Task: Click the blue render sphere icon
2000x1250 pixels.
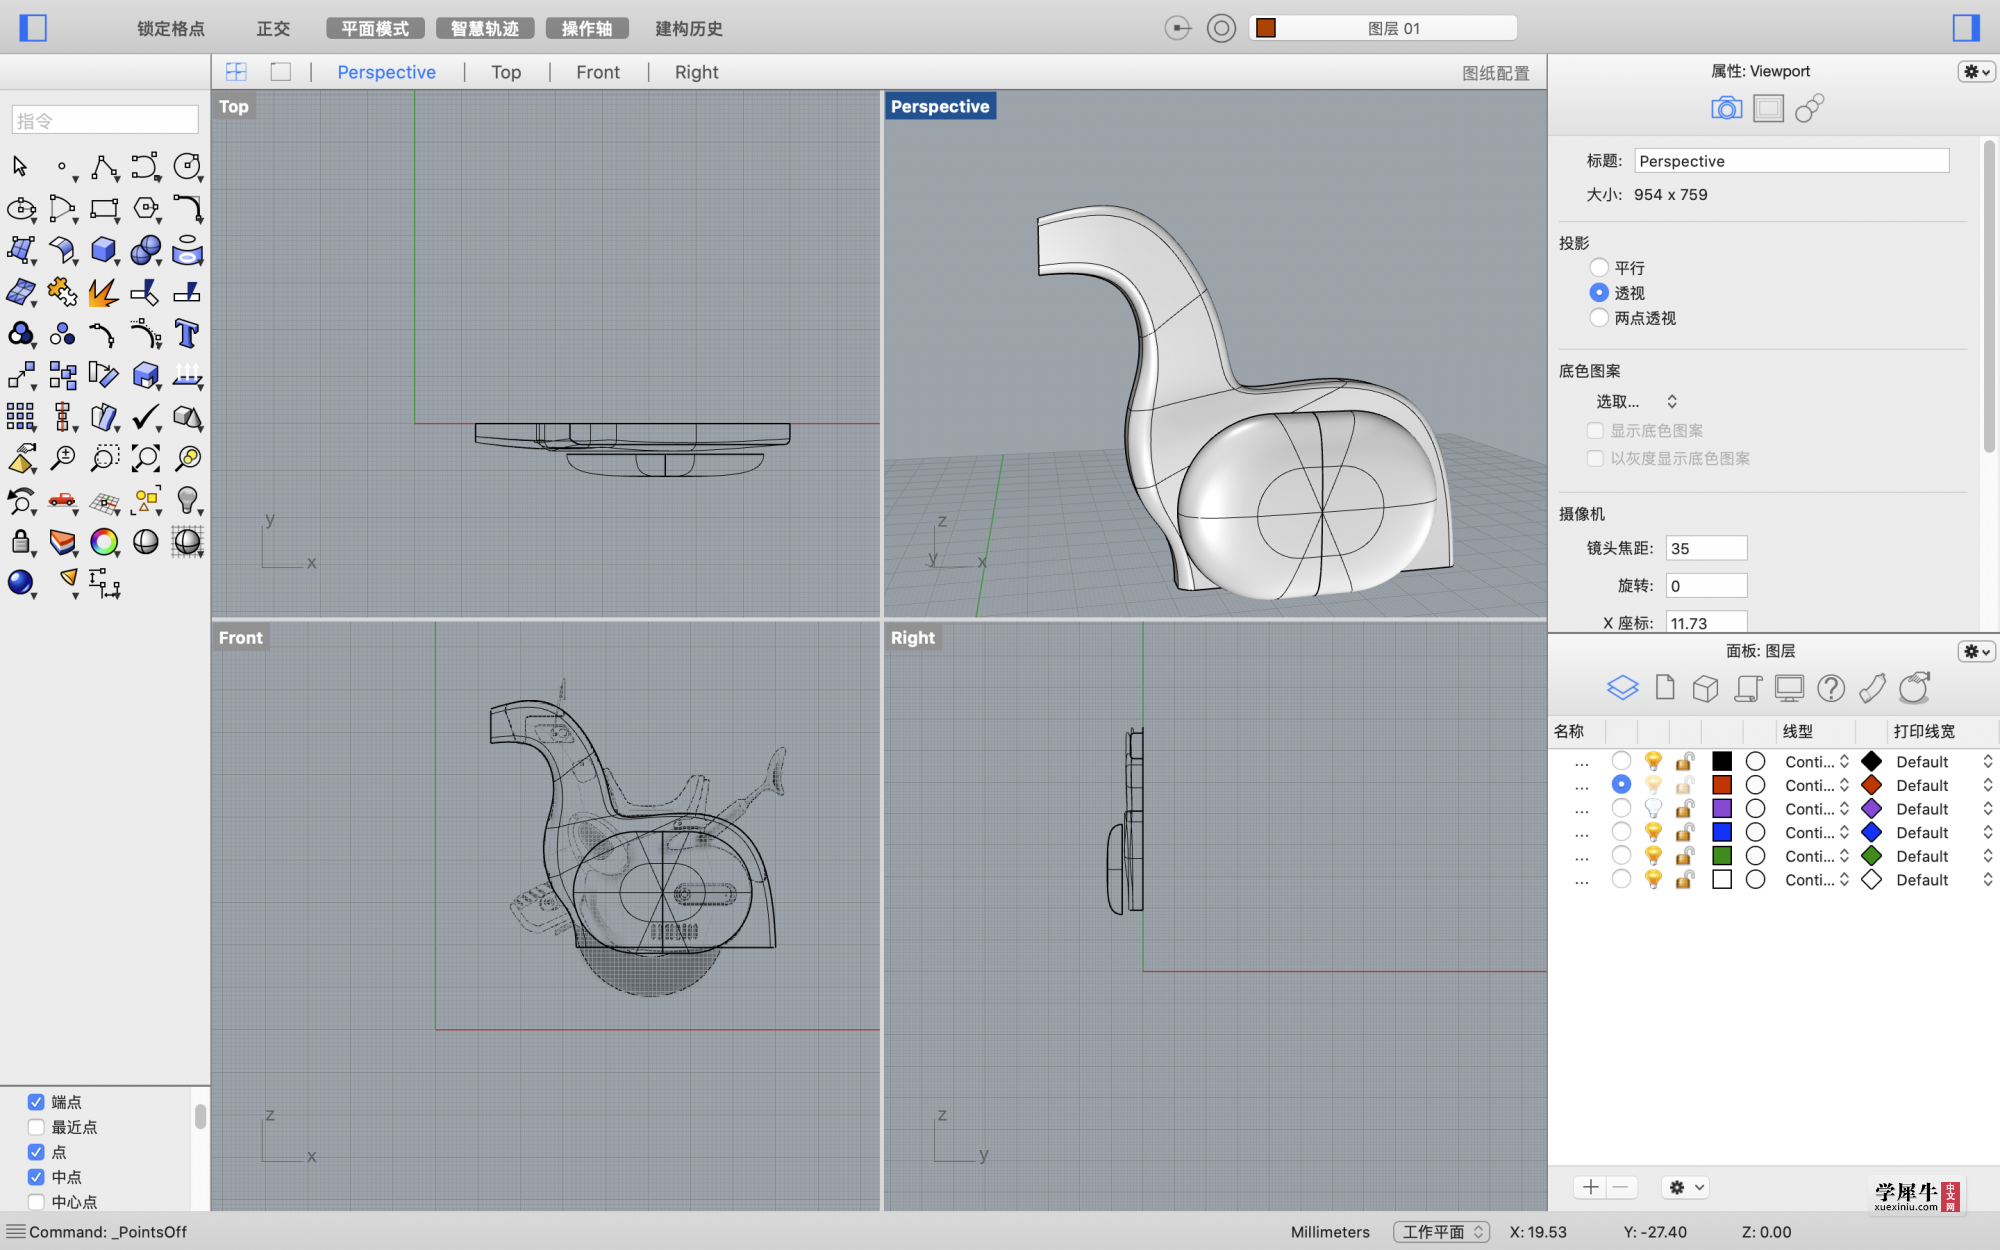Action: click(21, 582)
